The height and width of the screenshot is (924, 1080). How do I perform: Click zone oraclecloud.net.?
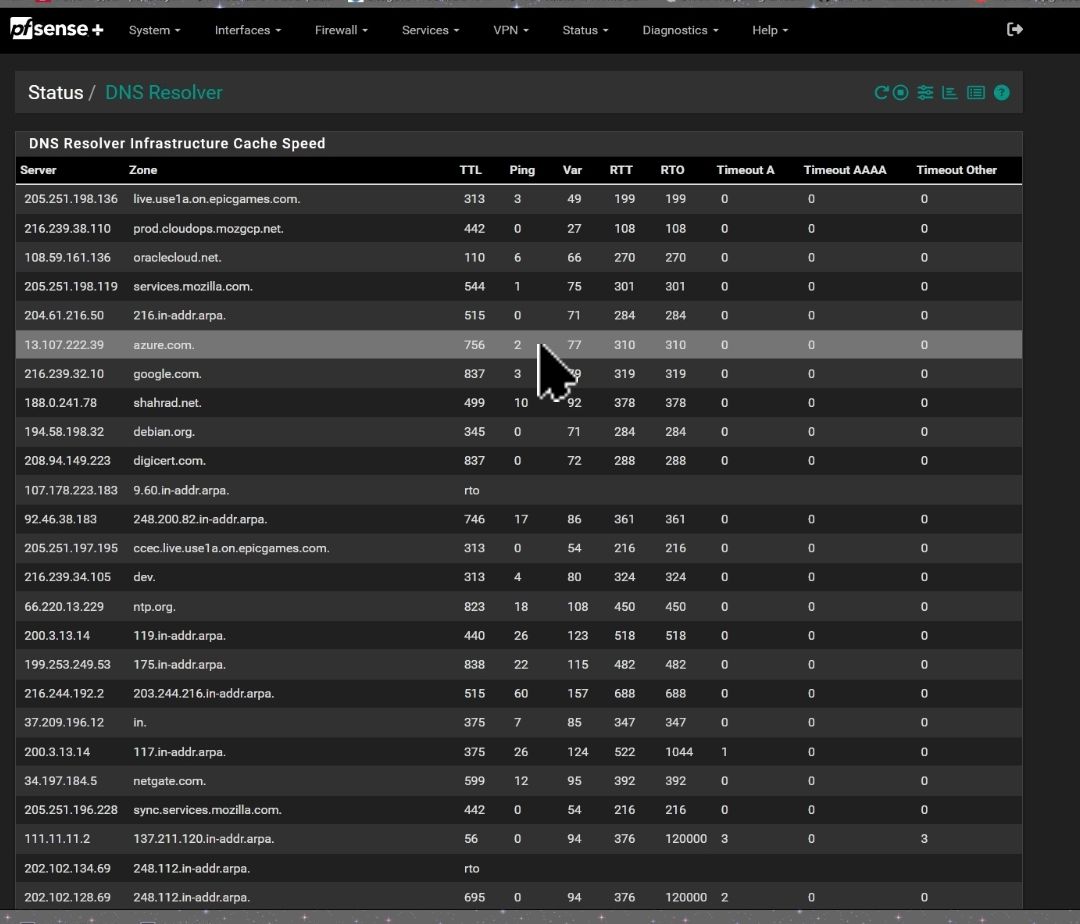(x=177, y=258)
